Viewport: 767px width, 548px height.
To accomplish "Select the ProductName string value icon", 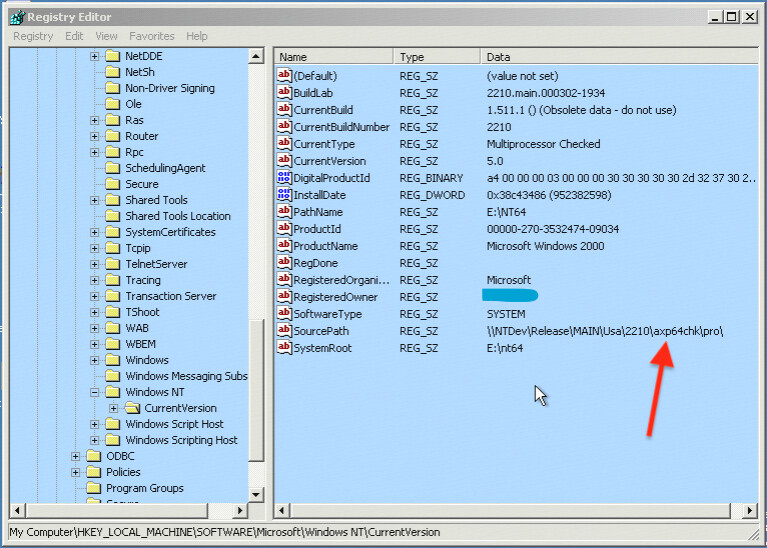I will point(283,246).
